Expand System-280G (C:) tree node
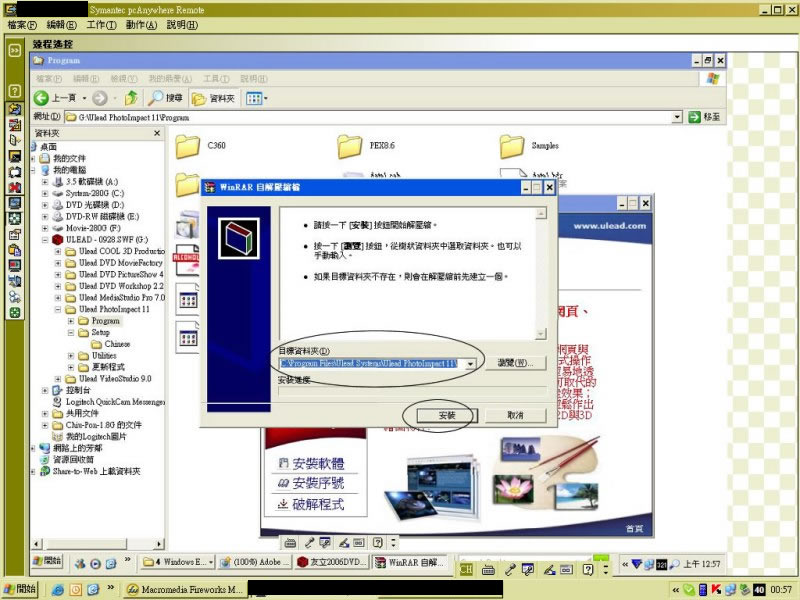The width and height of the screenshot is (800, 600). (x=45, y=193)
